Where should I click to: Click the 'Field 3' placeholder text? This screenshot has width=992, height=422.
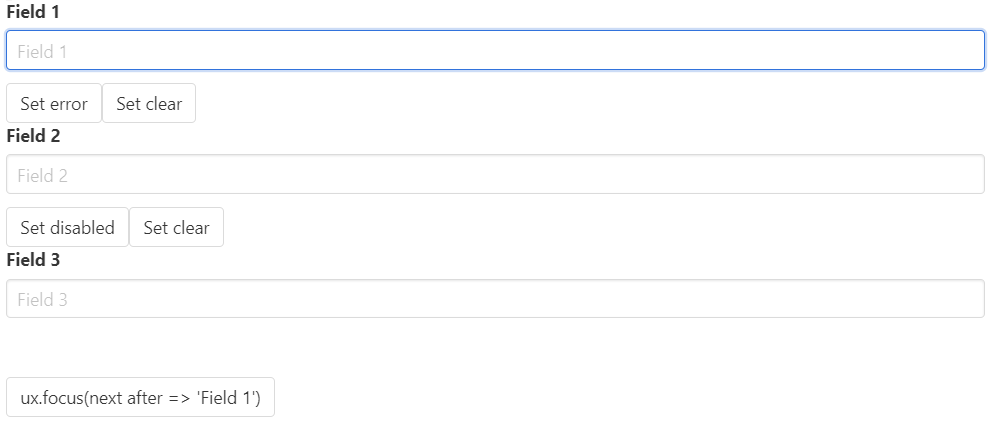[42, 300]
